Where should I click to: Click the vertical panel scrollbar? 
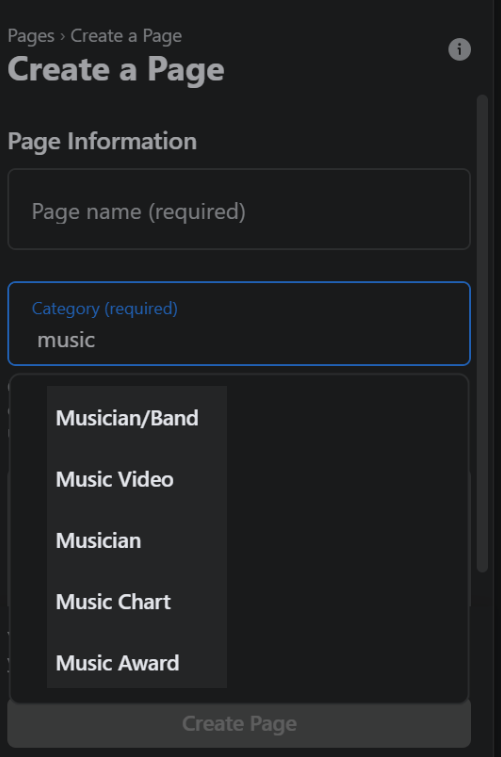click(x=482, y=333)
